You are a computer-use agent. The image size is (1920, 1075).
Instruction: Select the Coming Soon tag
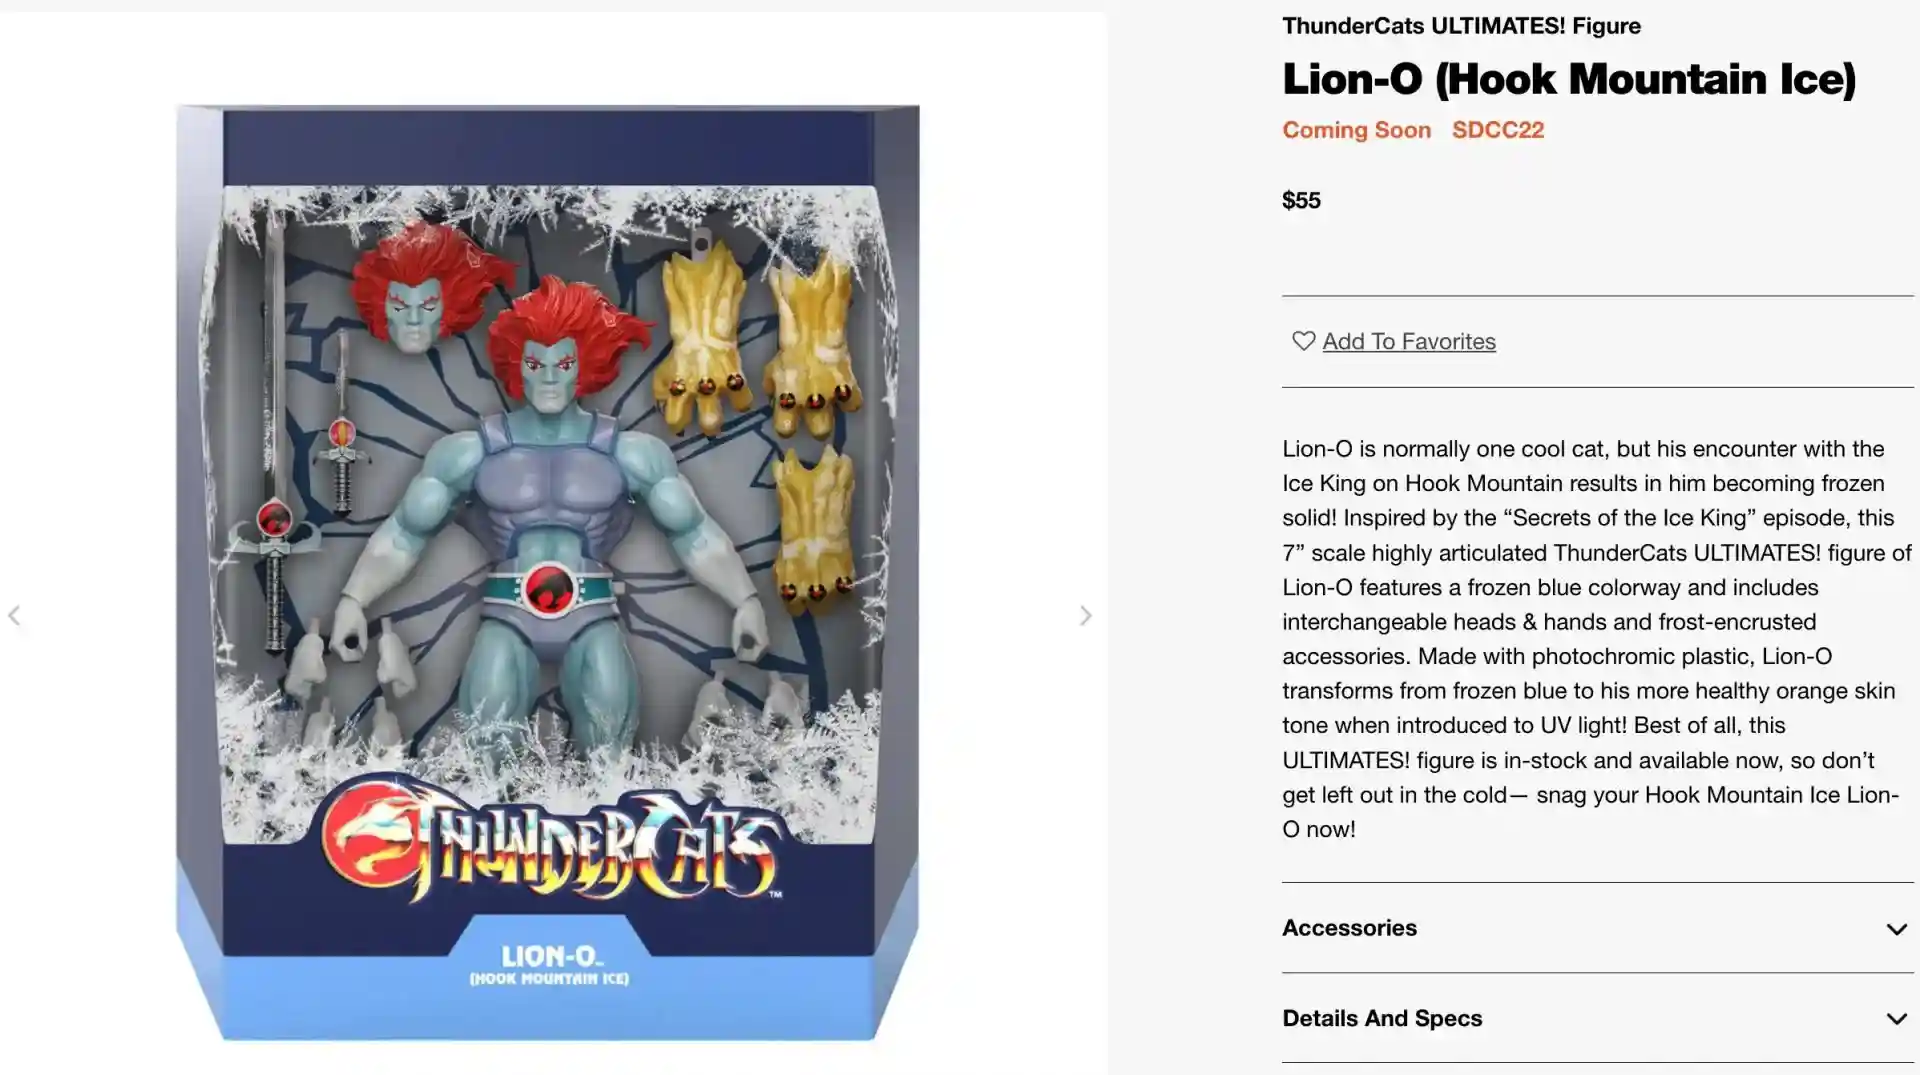(x=1356, y=130)
